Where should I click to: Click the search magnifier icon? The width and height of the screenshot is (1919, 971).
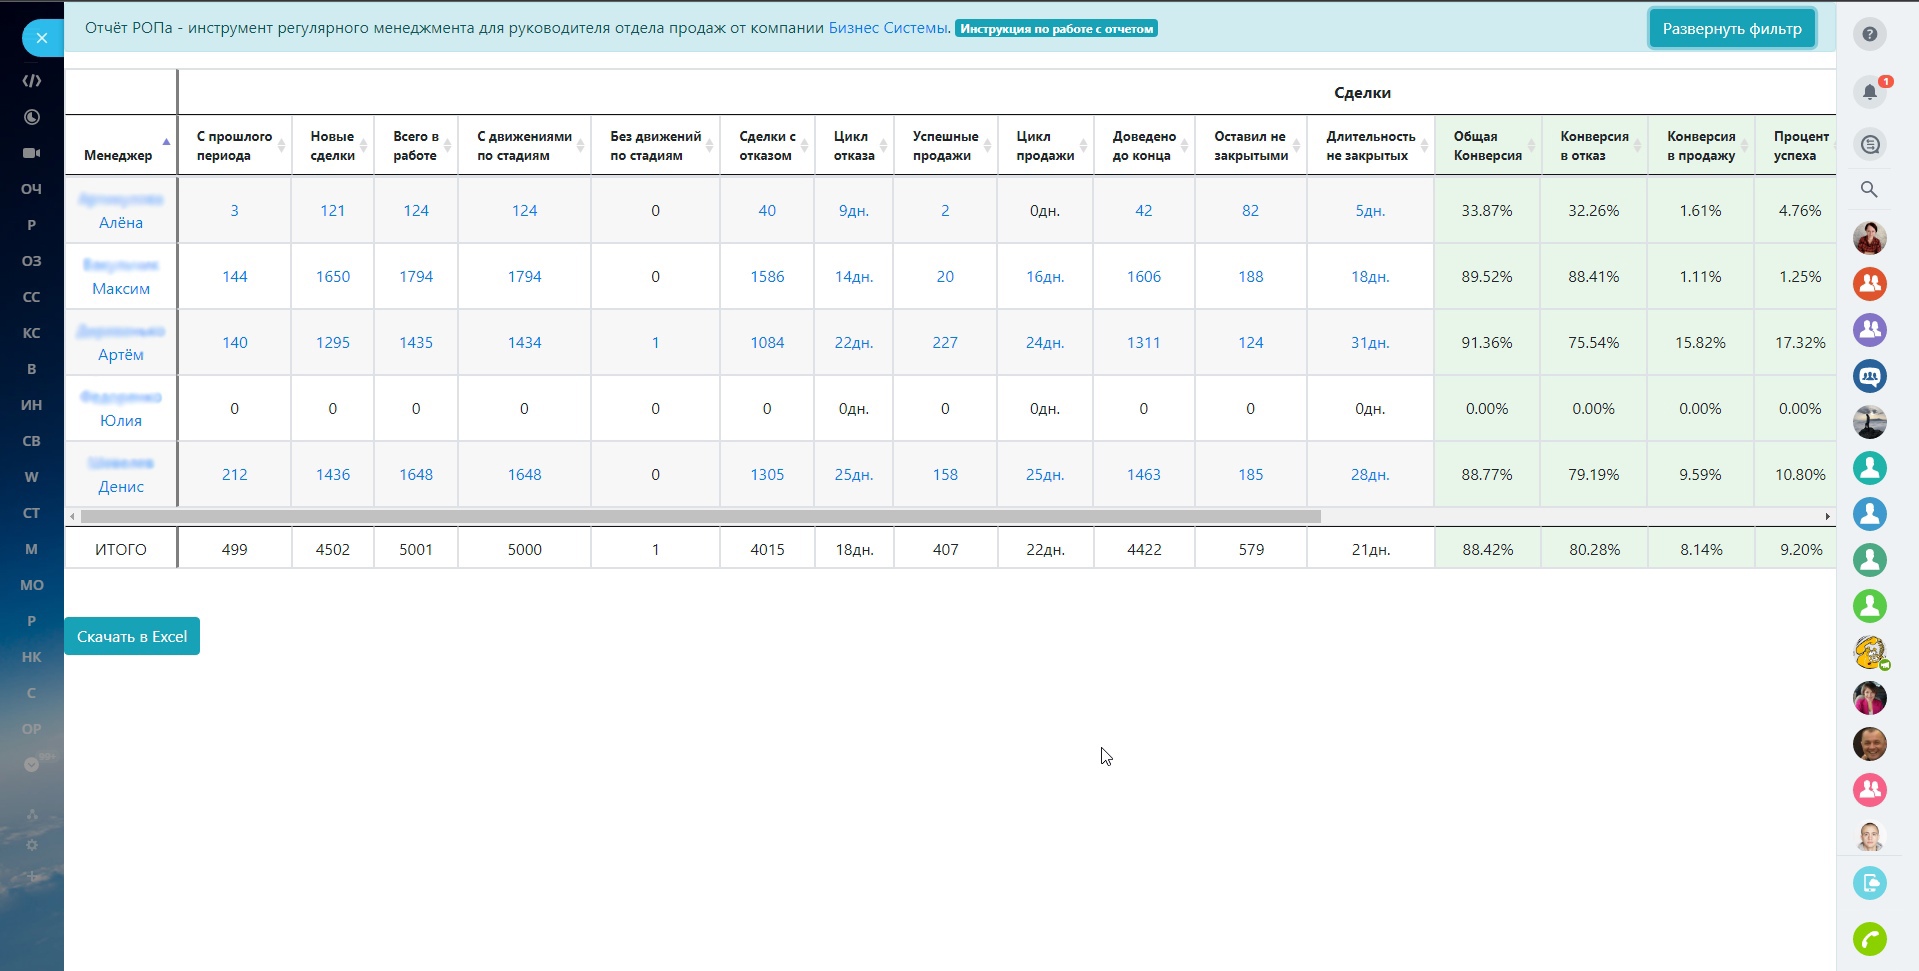[1868, 189]
